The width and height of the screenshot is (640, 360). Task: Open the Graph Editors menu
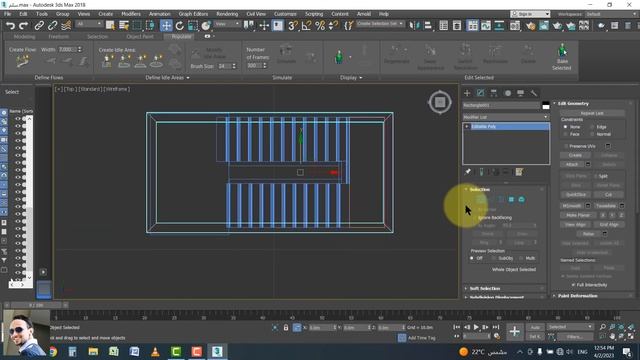(x=193, y=14)
